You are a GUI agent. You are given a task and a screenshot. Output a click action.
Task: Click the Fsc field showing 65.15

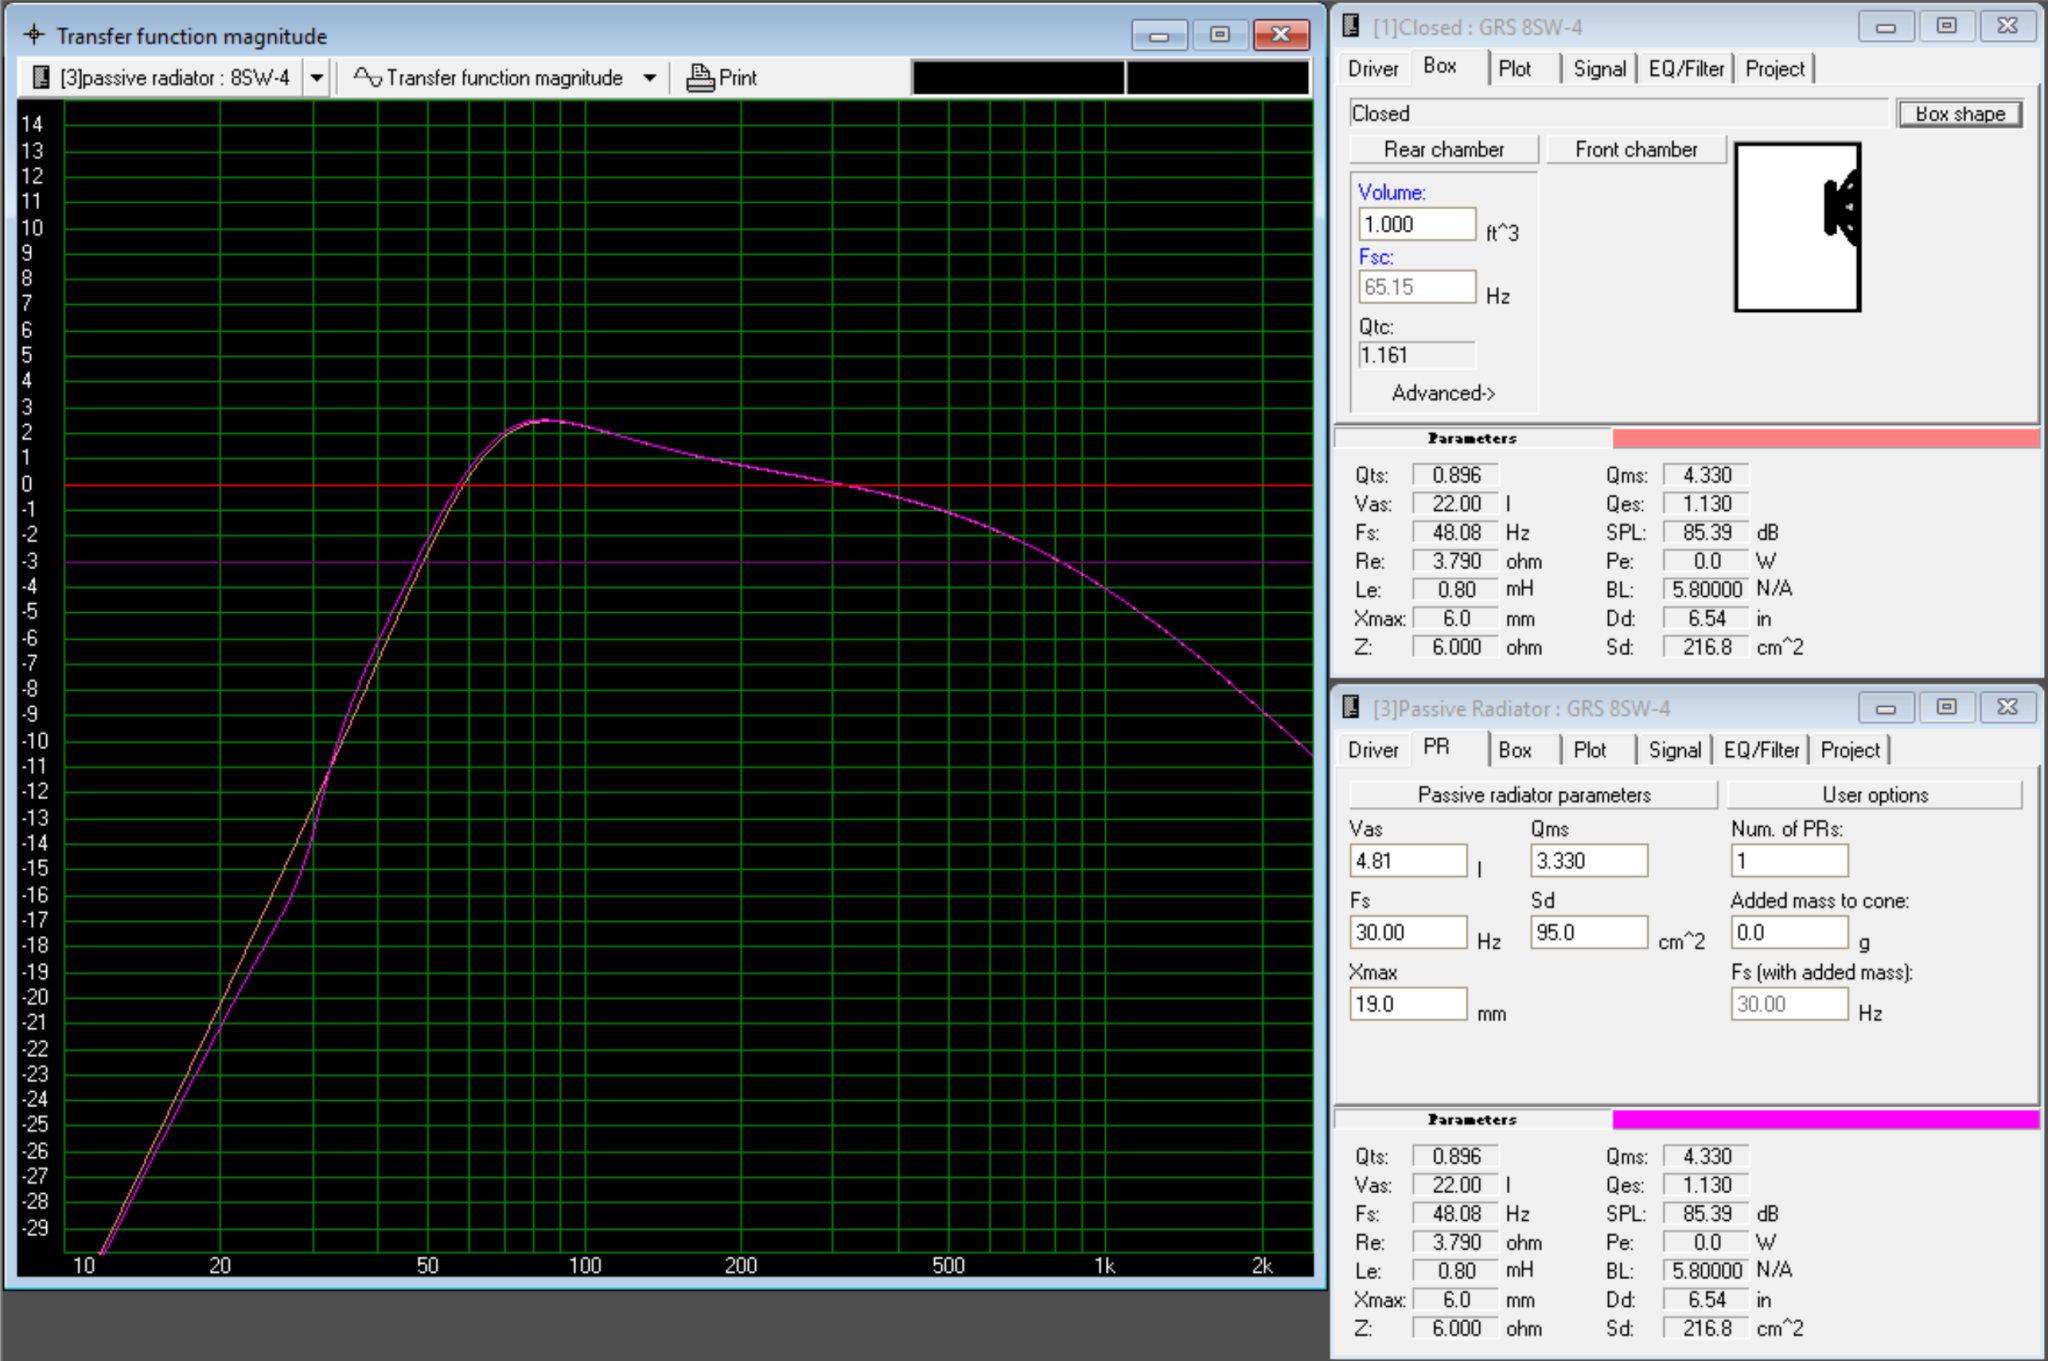1416,287
